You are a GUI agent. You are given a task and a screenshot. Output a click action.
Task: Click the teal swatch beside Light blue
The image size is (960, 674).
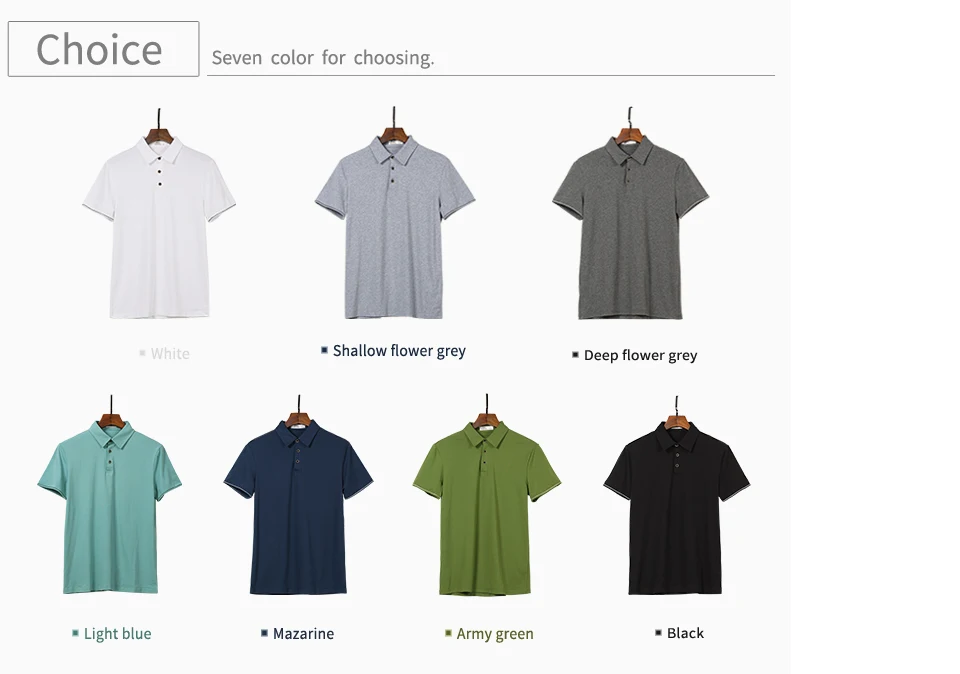tap(75, 633)
